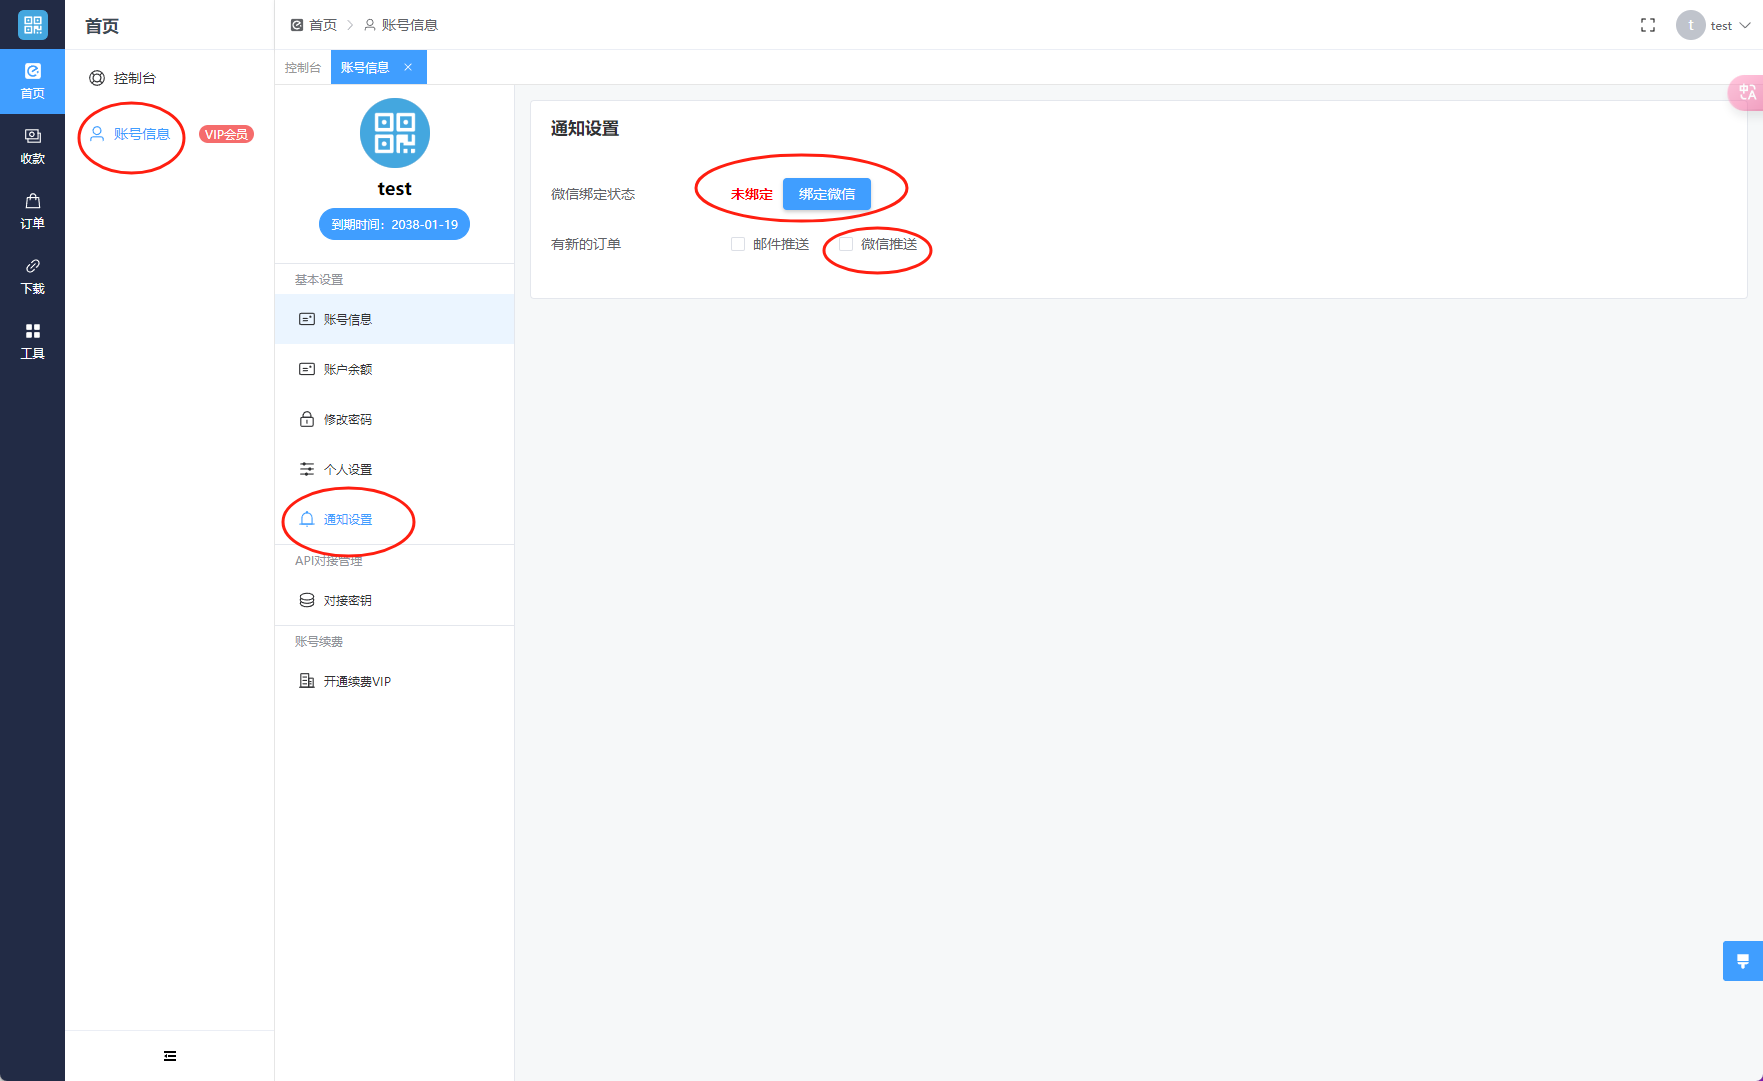This screenshot has height=1081, width=1763.
Task: Click the 开通续费VIP link
Action: point(356,682)
